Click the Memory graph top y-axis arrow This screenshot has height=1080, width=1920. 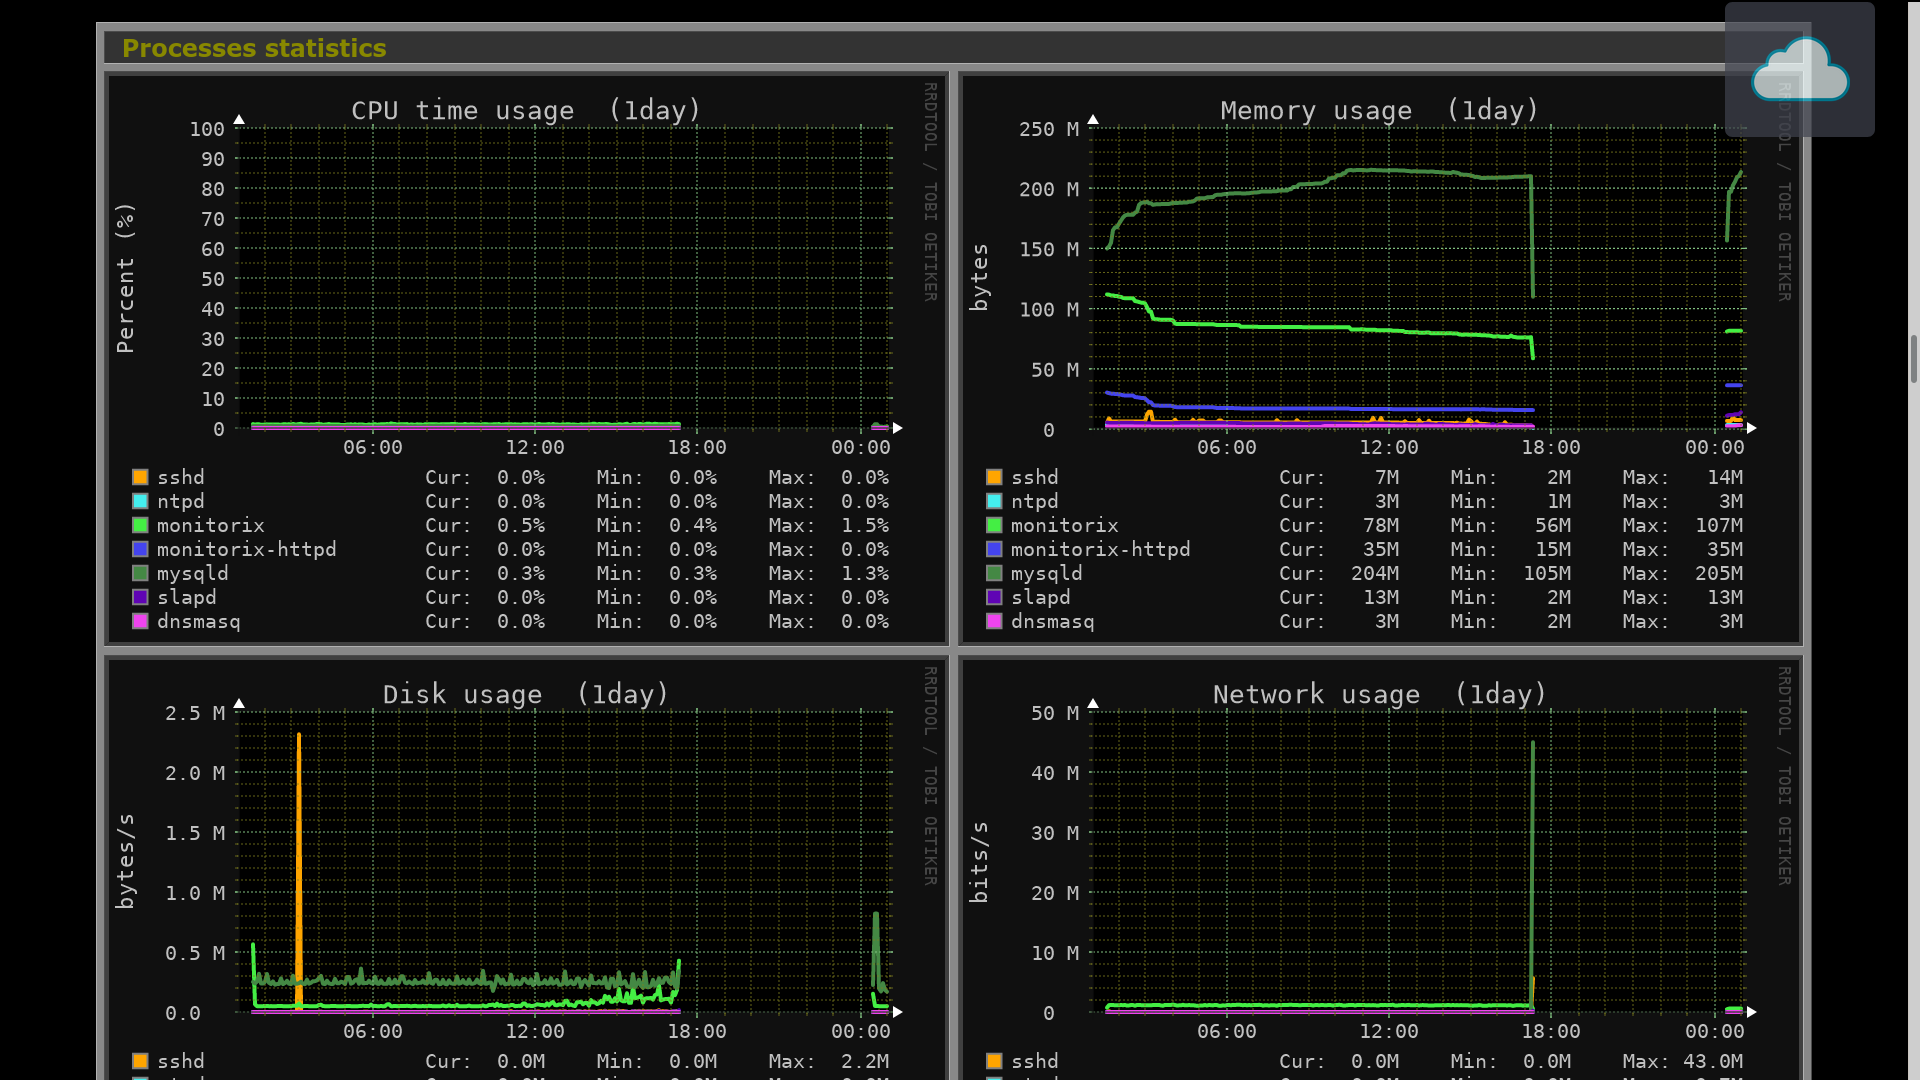1093,120
